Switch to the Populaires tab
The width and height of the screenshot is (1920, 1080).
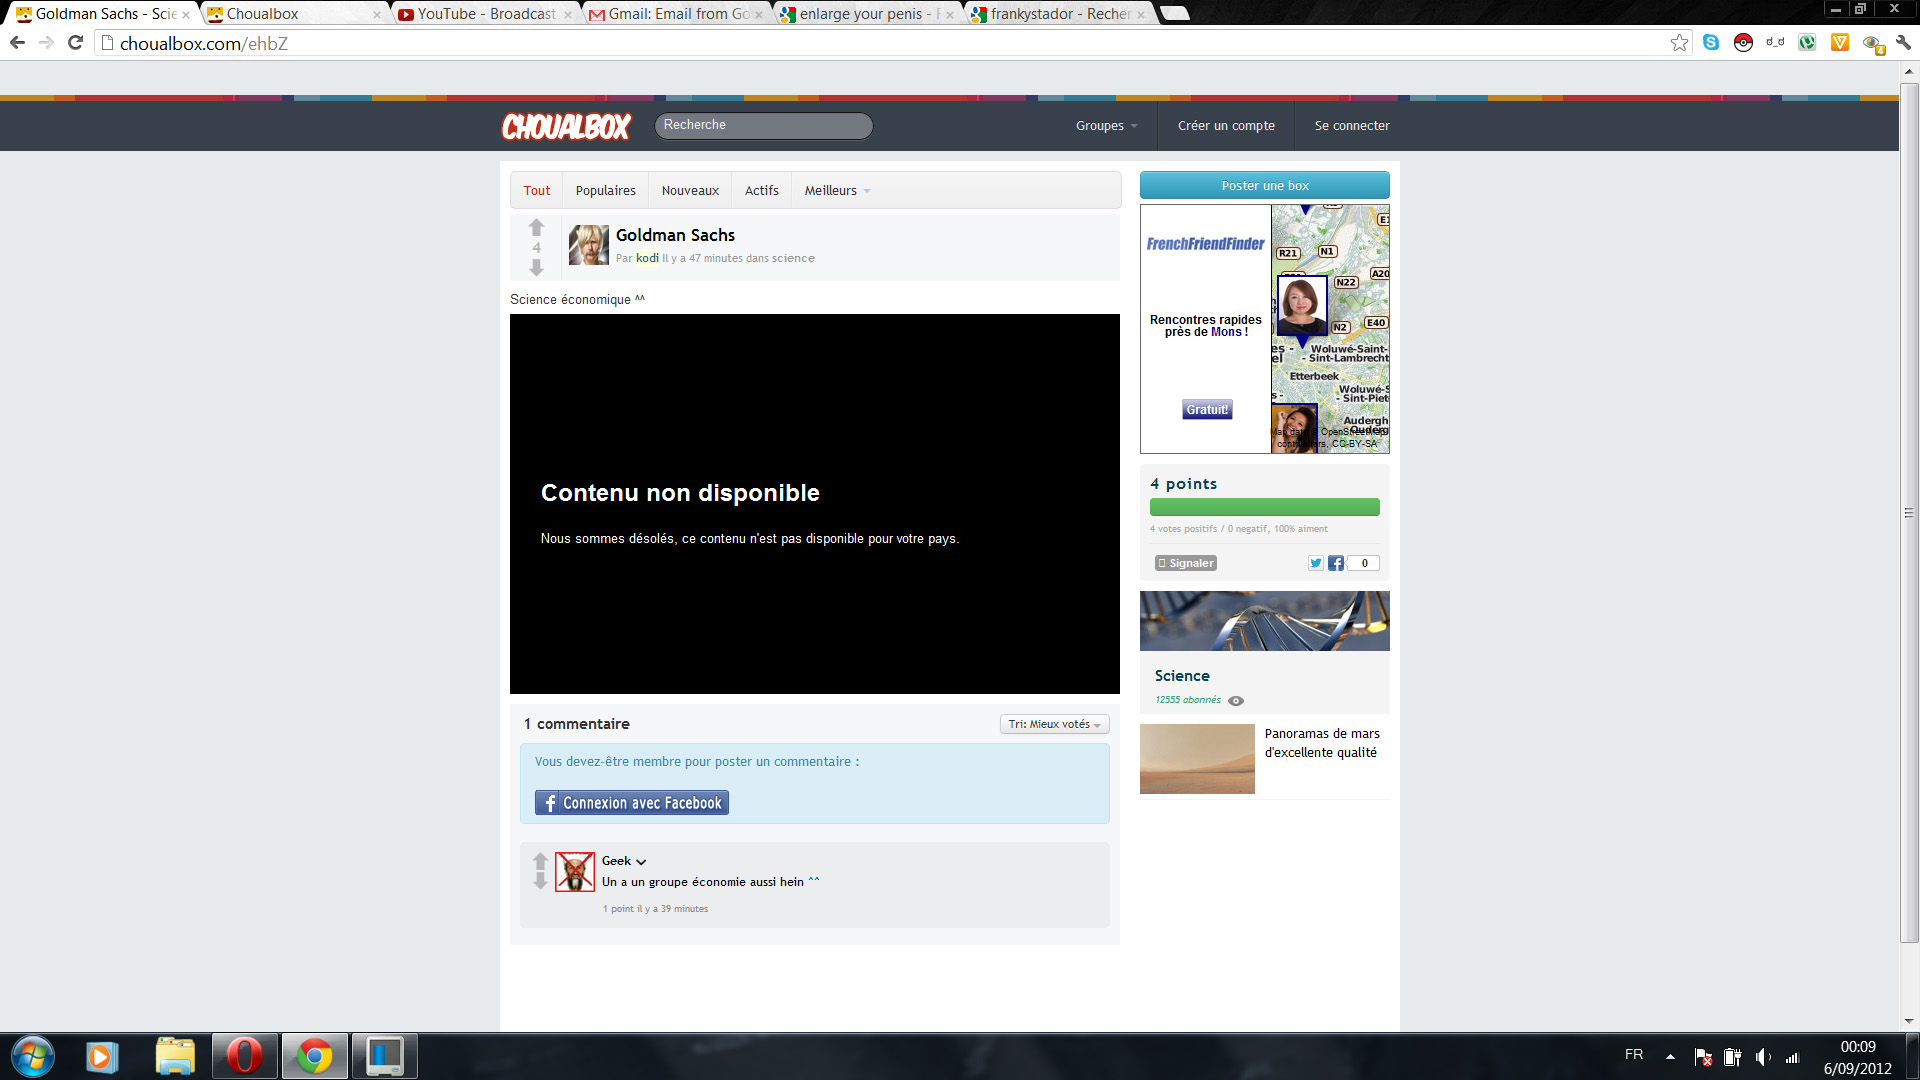coord(605,191)
